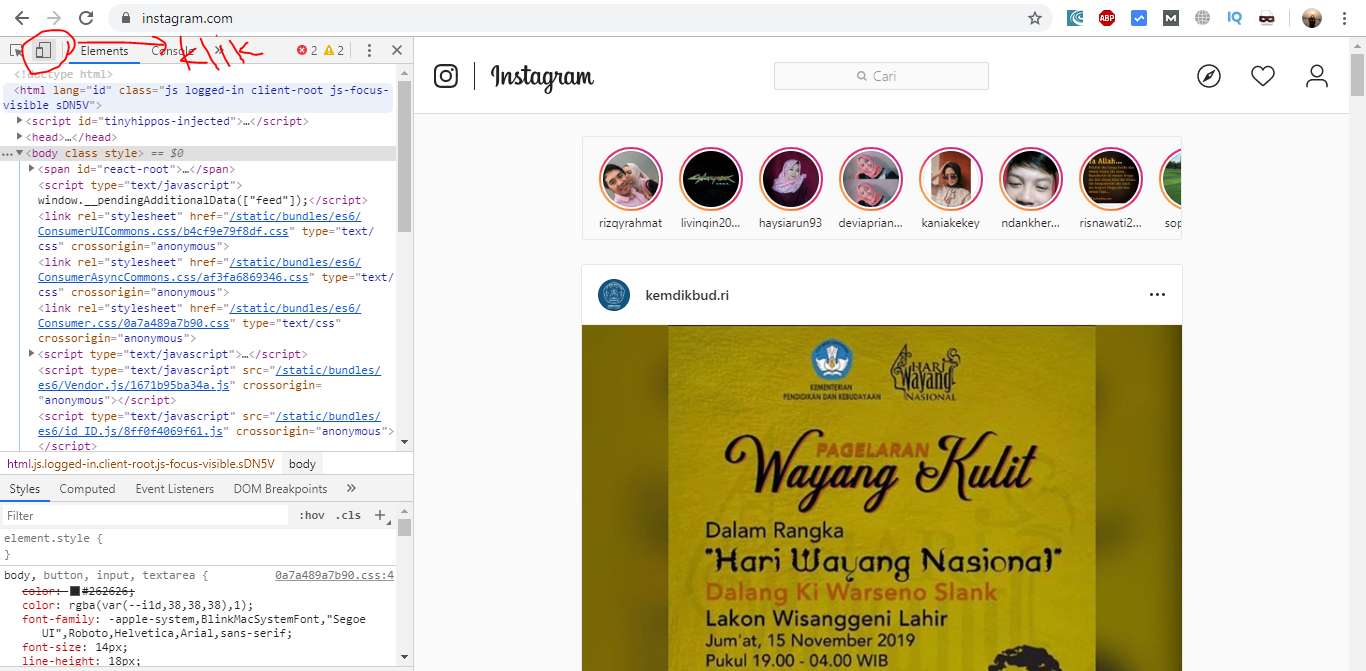1366x671 pixels.
Task: Select body breadcrumb in DevTools
Action: (x=302, y=464)
